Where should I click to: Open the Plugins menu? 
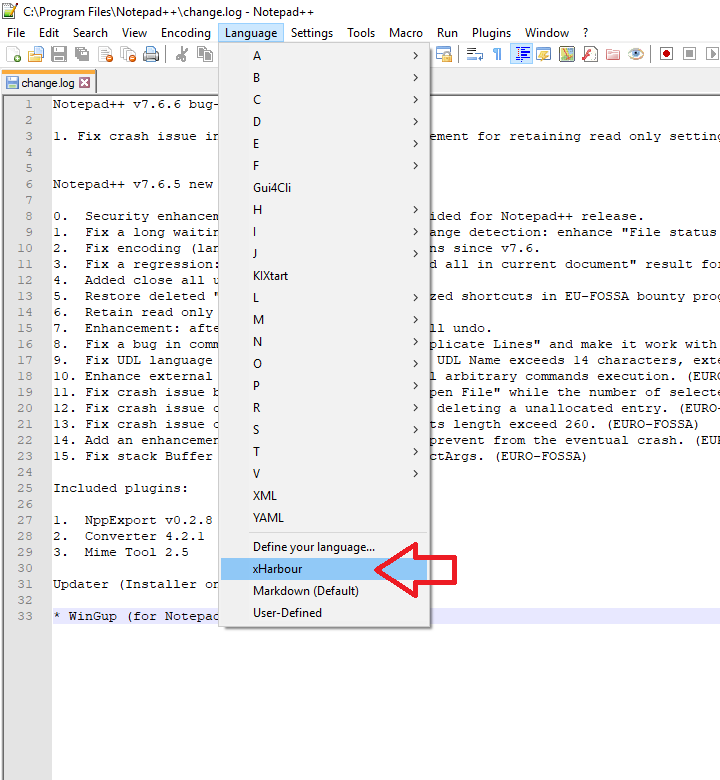pyautogui.click(x=491, y=33)
